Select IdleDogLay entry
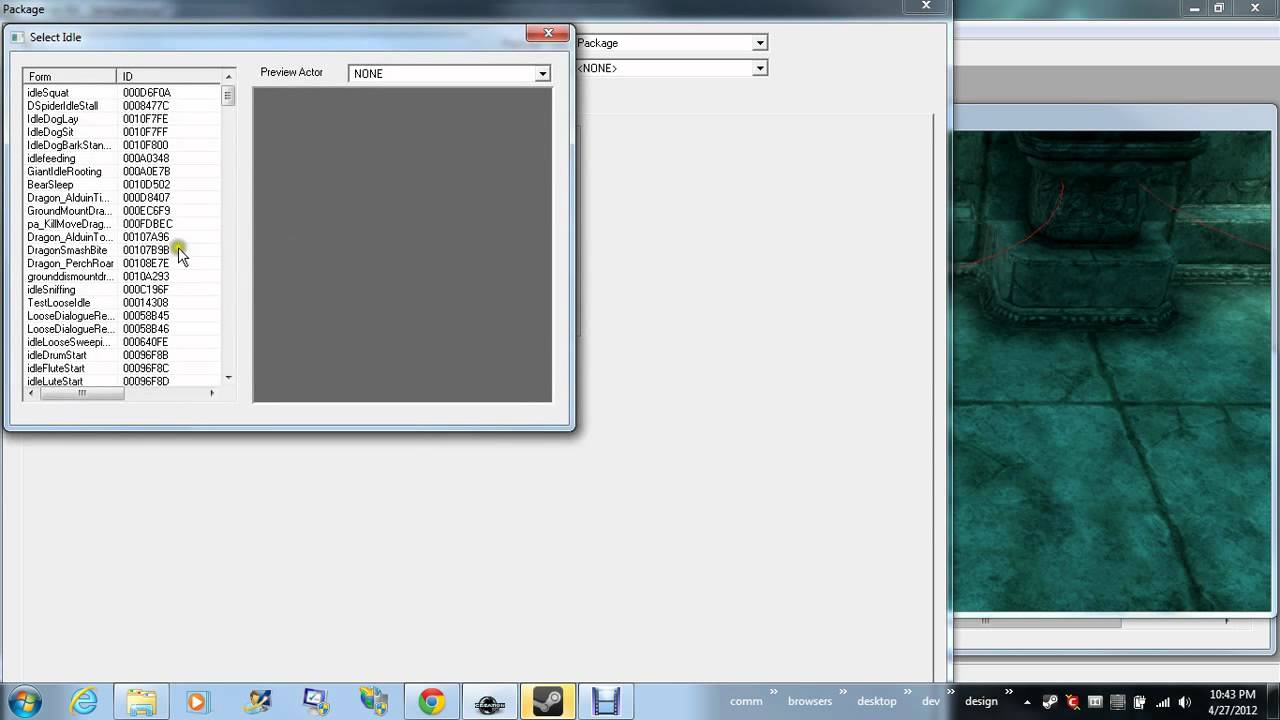The image size is (1280, 720). click(x=52, y=119)
